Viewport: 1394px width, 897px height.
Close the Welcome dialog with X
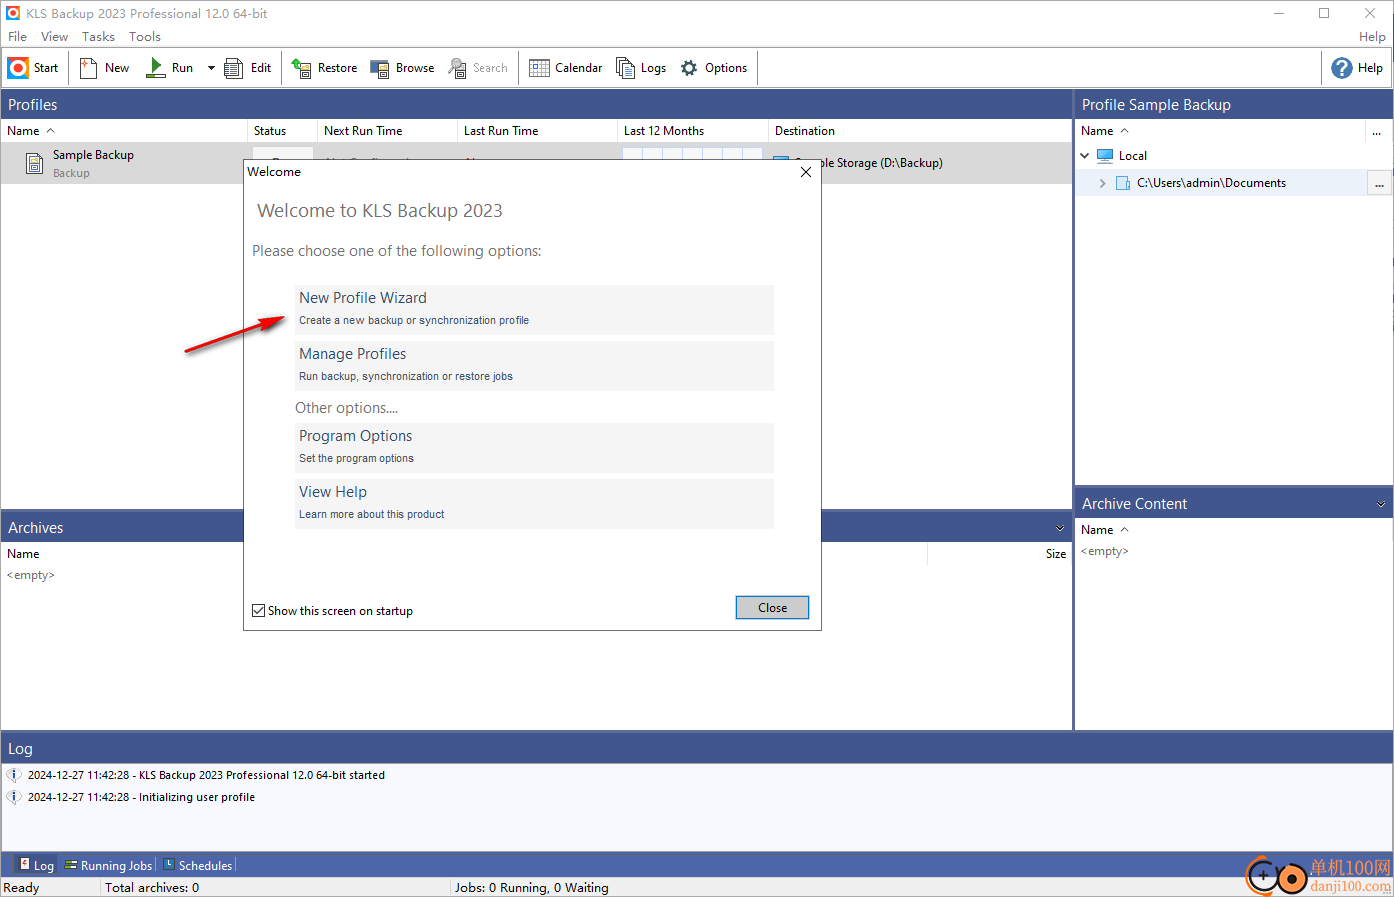click(x=806, y=172)
